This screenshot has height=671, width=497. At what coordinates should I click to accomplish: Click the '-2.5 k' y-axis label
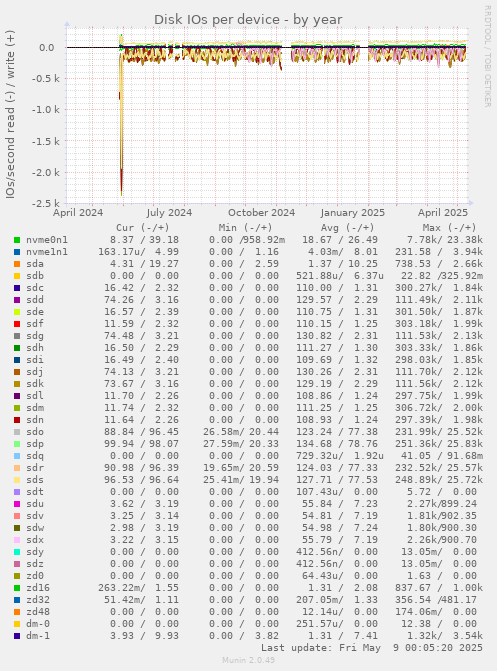[x=45, y=204]
